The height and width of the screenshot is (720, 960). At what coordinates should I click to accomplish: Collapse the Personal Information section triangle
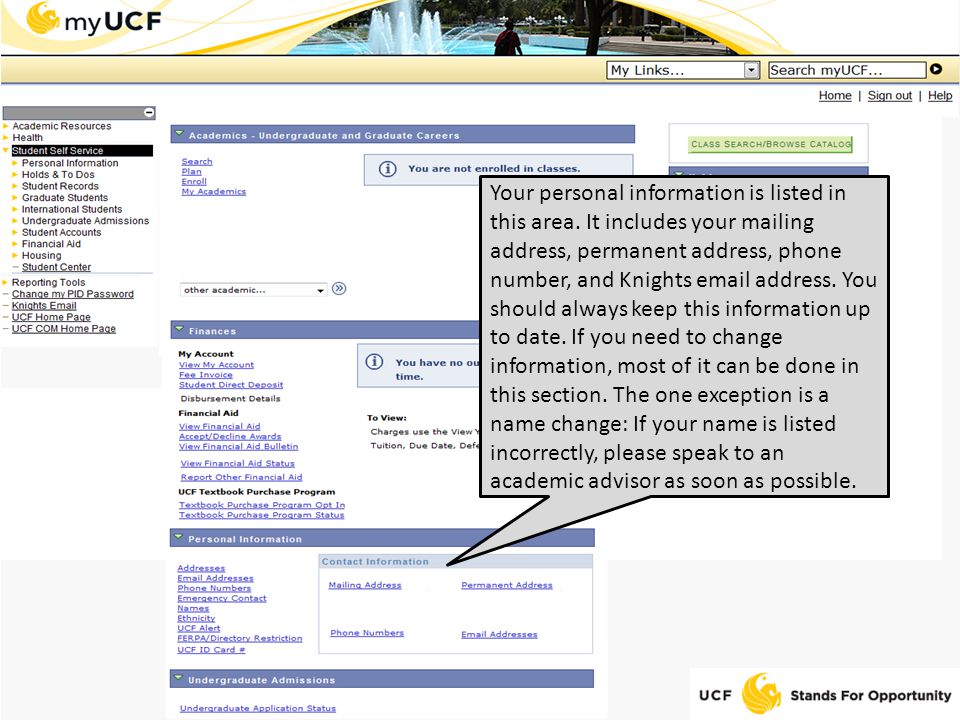point(178,538)
